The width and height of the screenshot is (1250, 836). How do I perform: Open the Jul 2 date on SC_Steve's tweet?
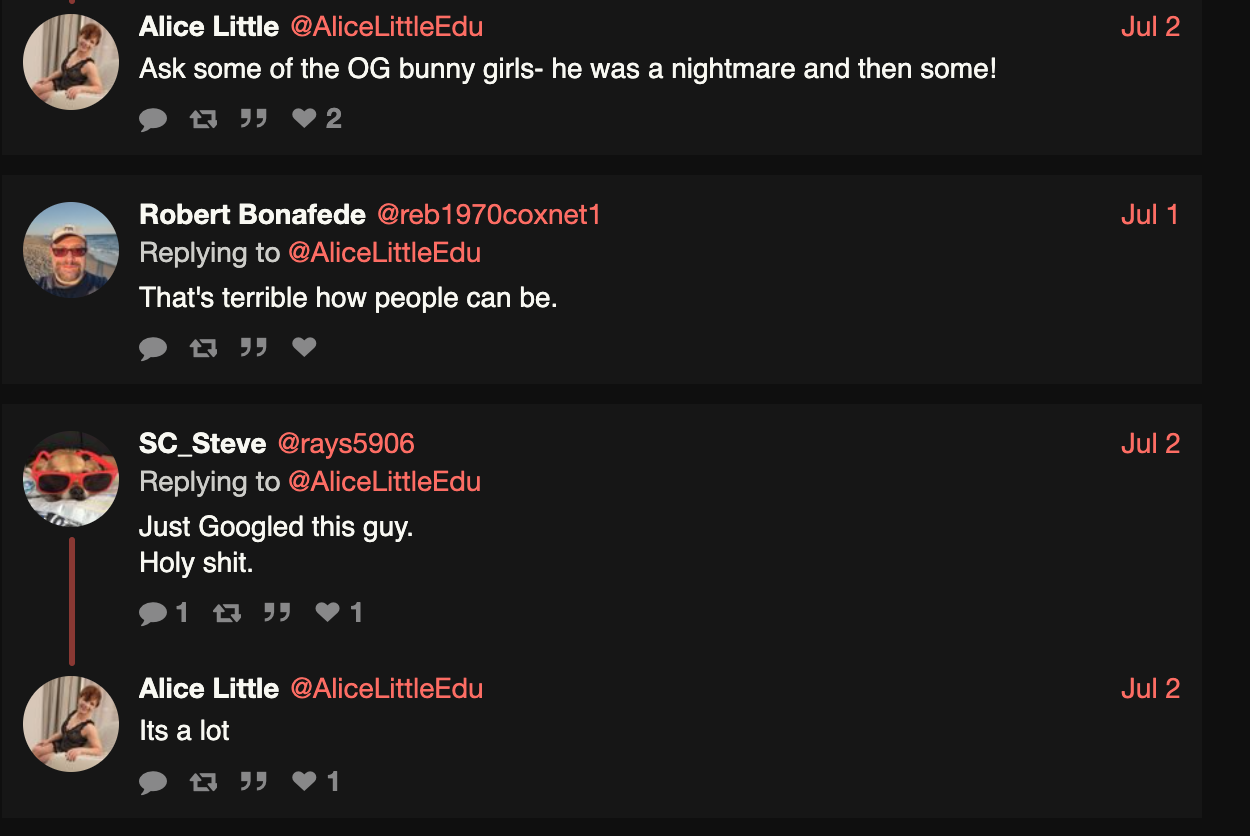tap(1150, 443)
